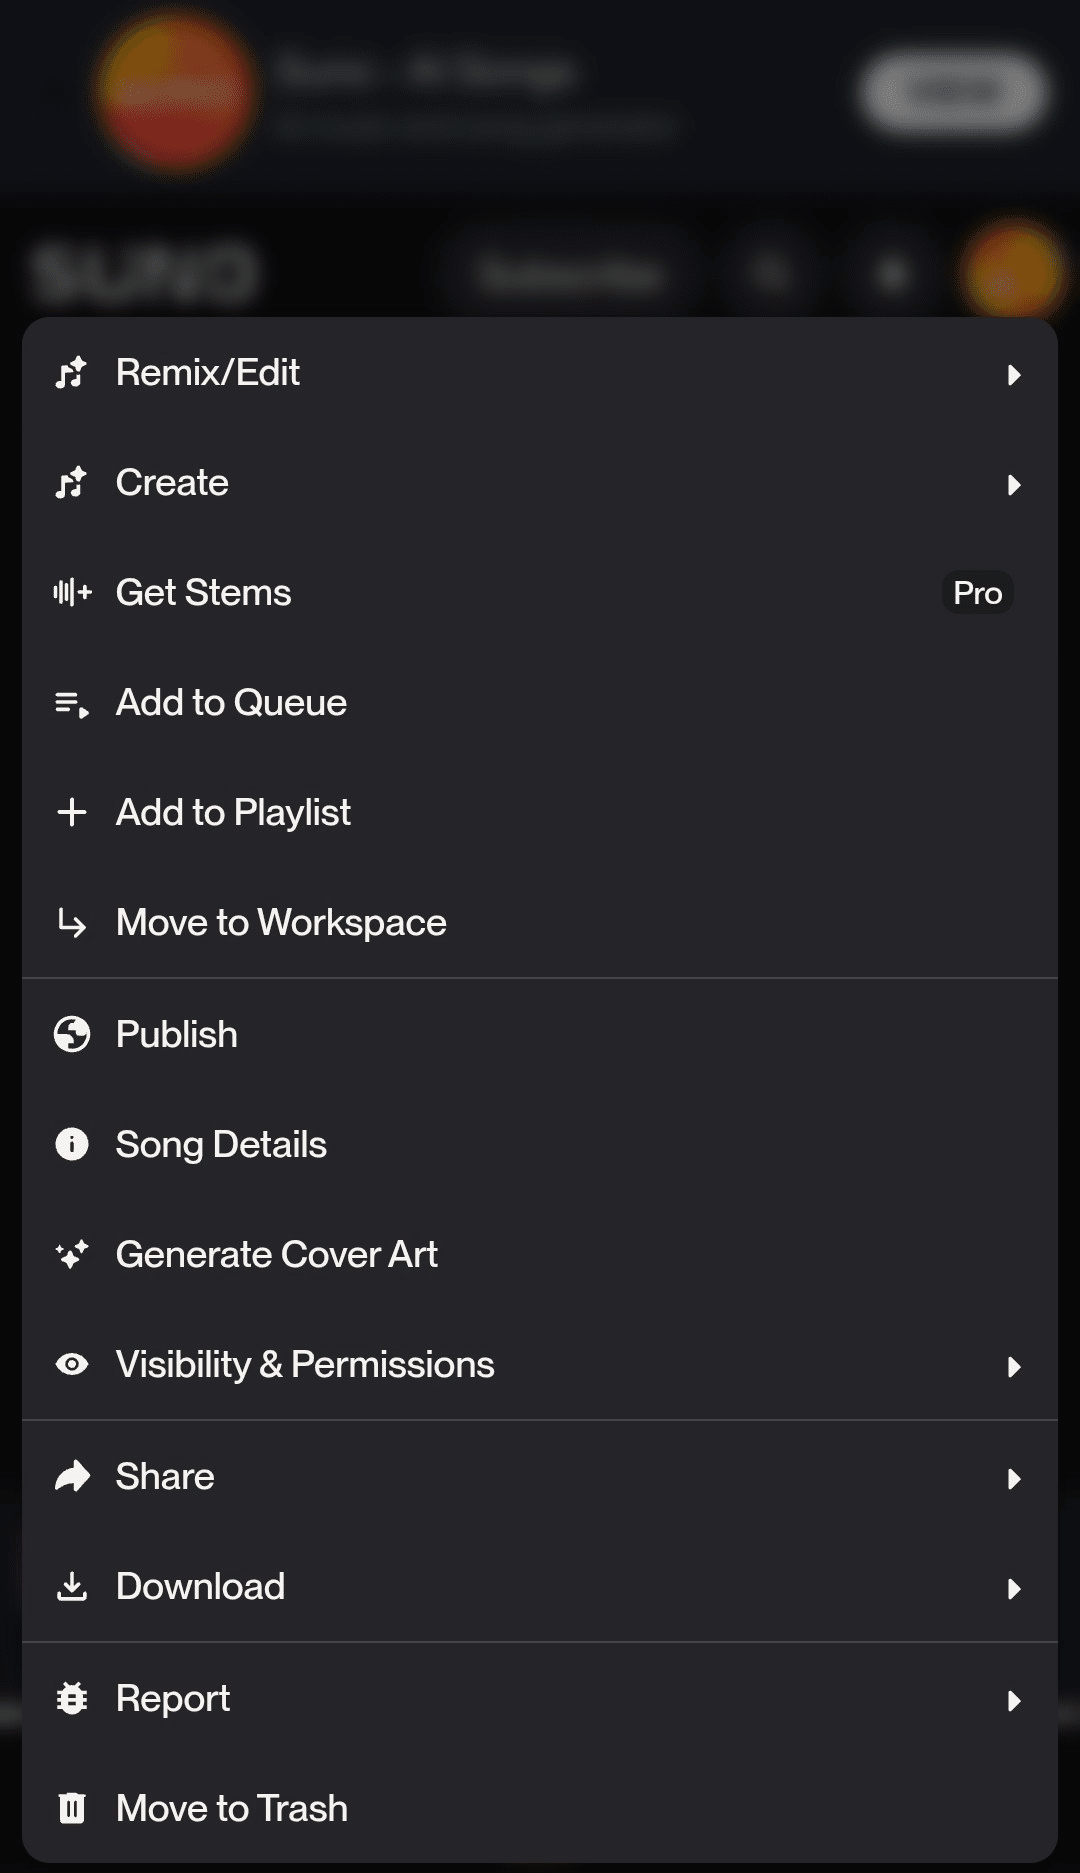Expand the Remix/Edit submenu arrow

pos(1014,375)
